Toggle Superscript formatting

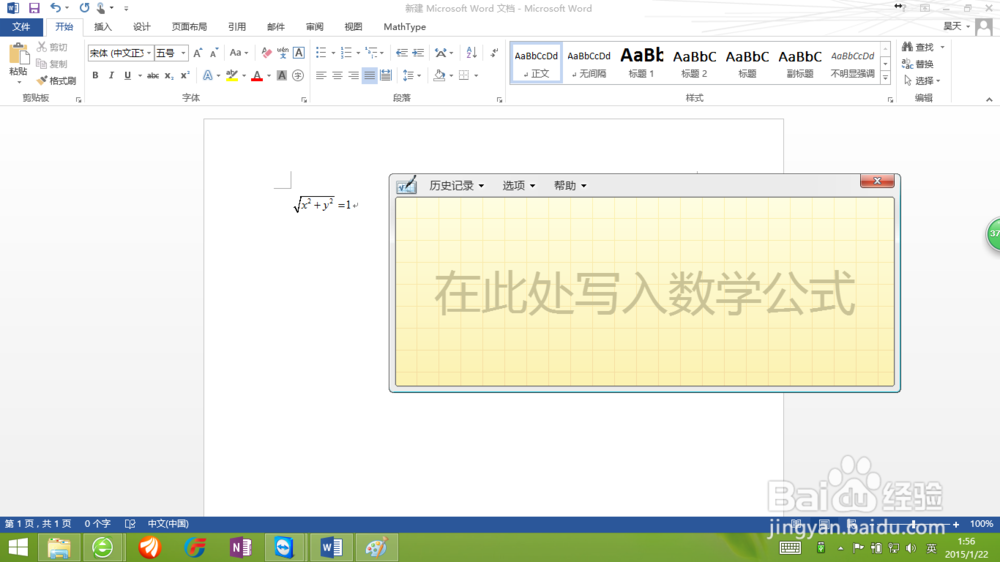[x=185, y=75]
